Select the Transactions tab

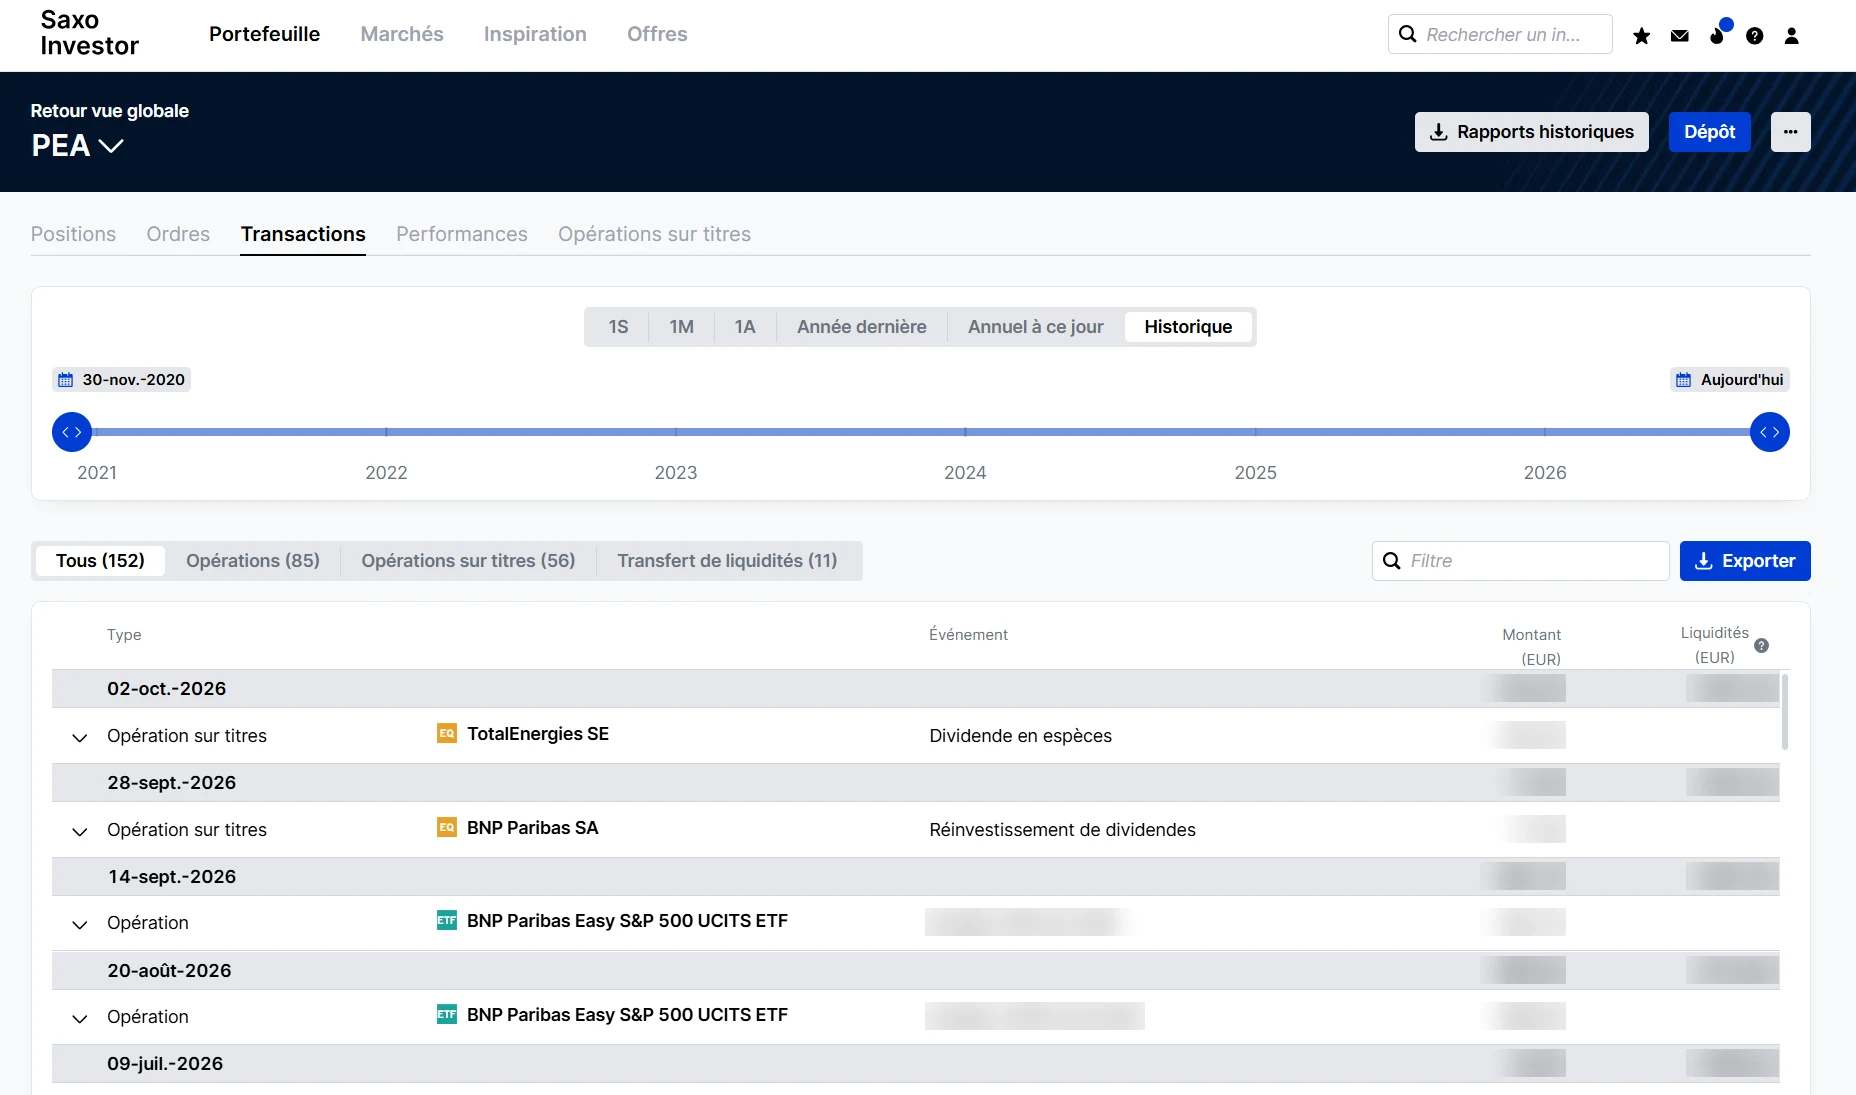coord(303,234)
